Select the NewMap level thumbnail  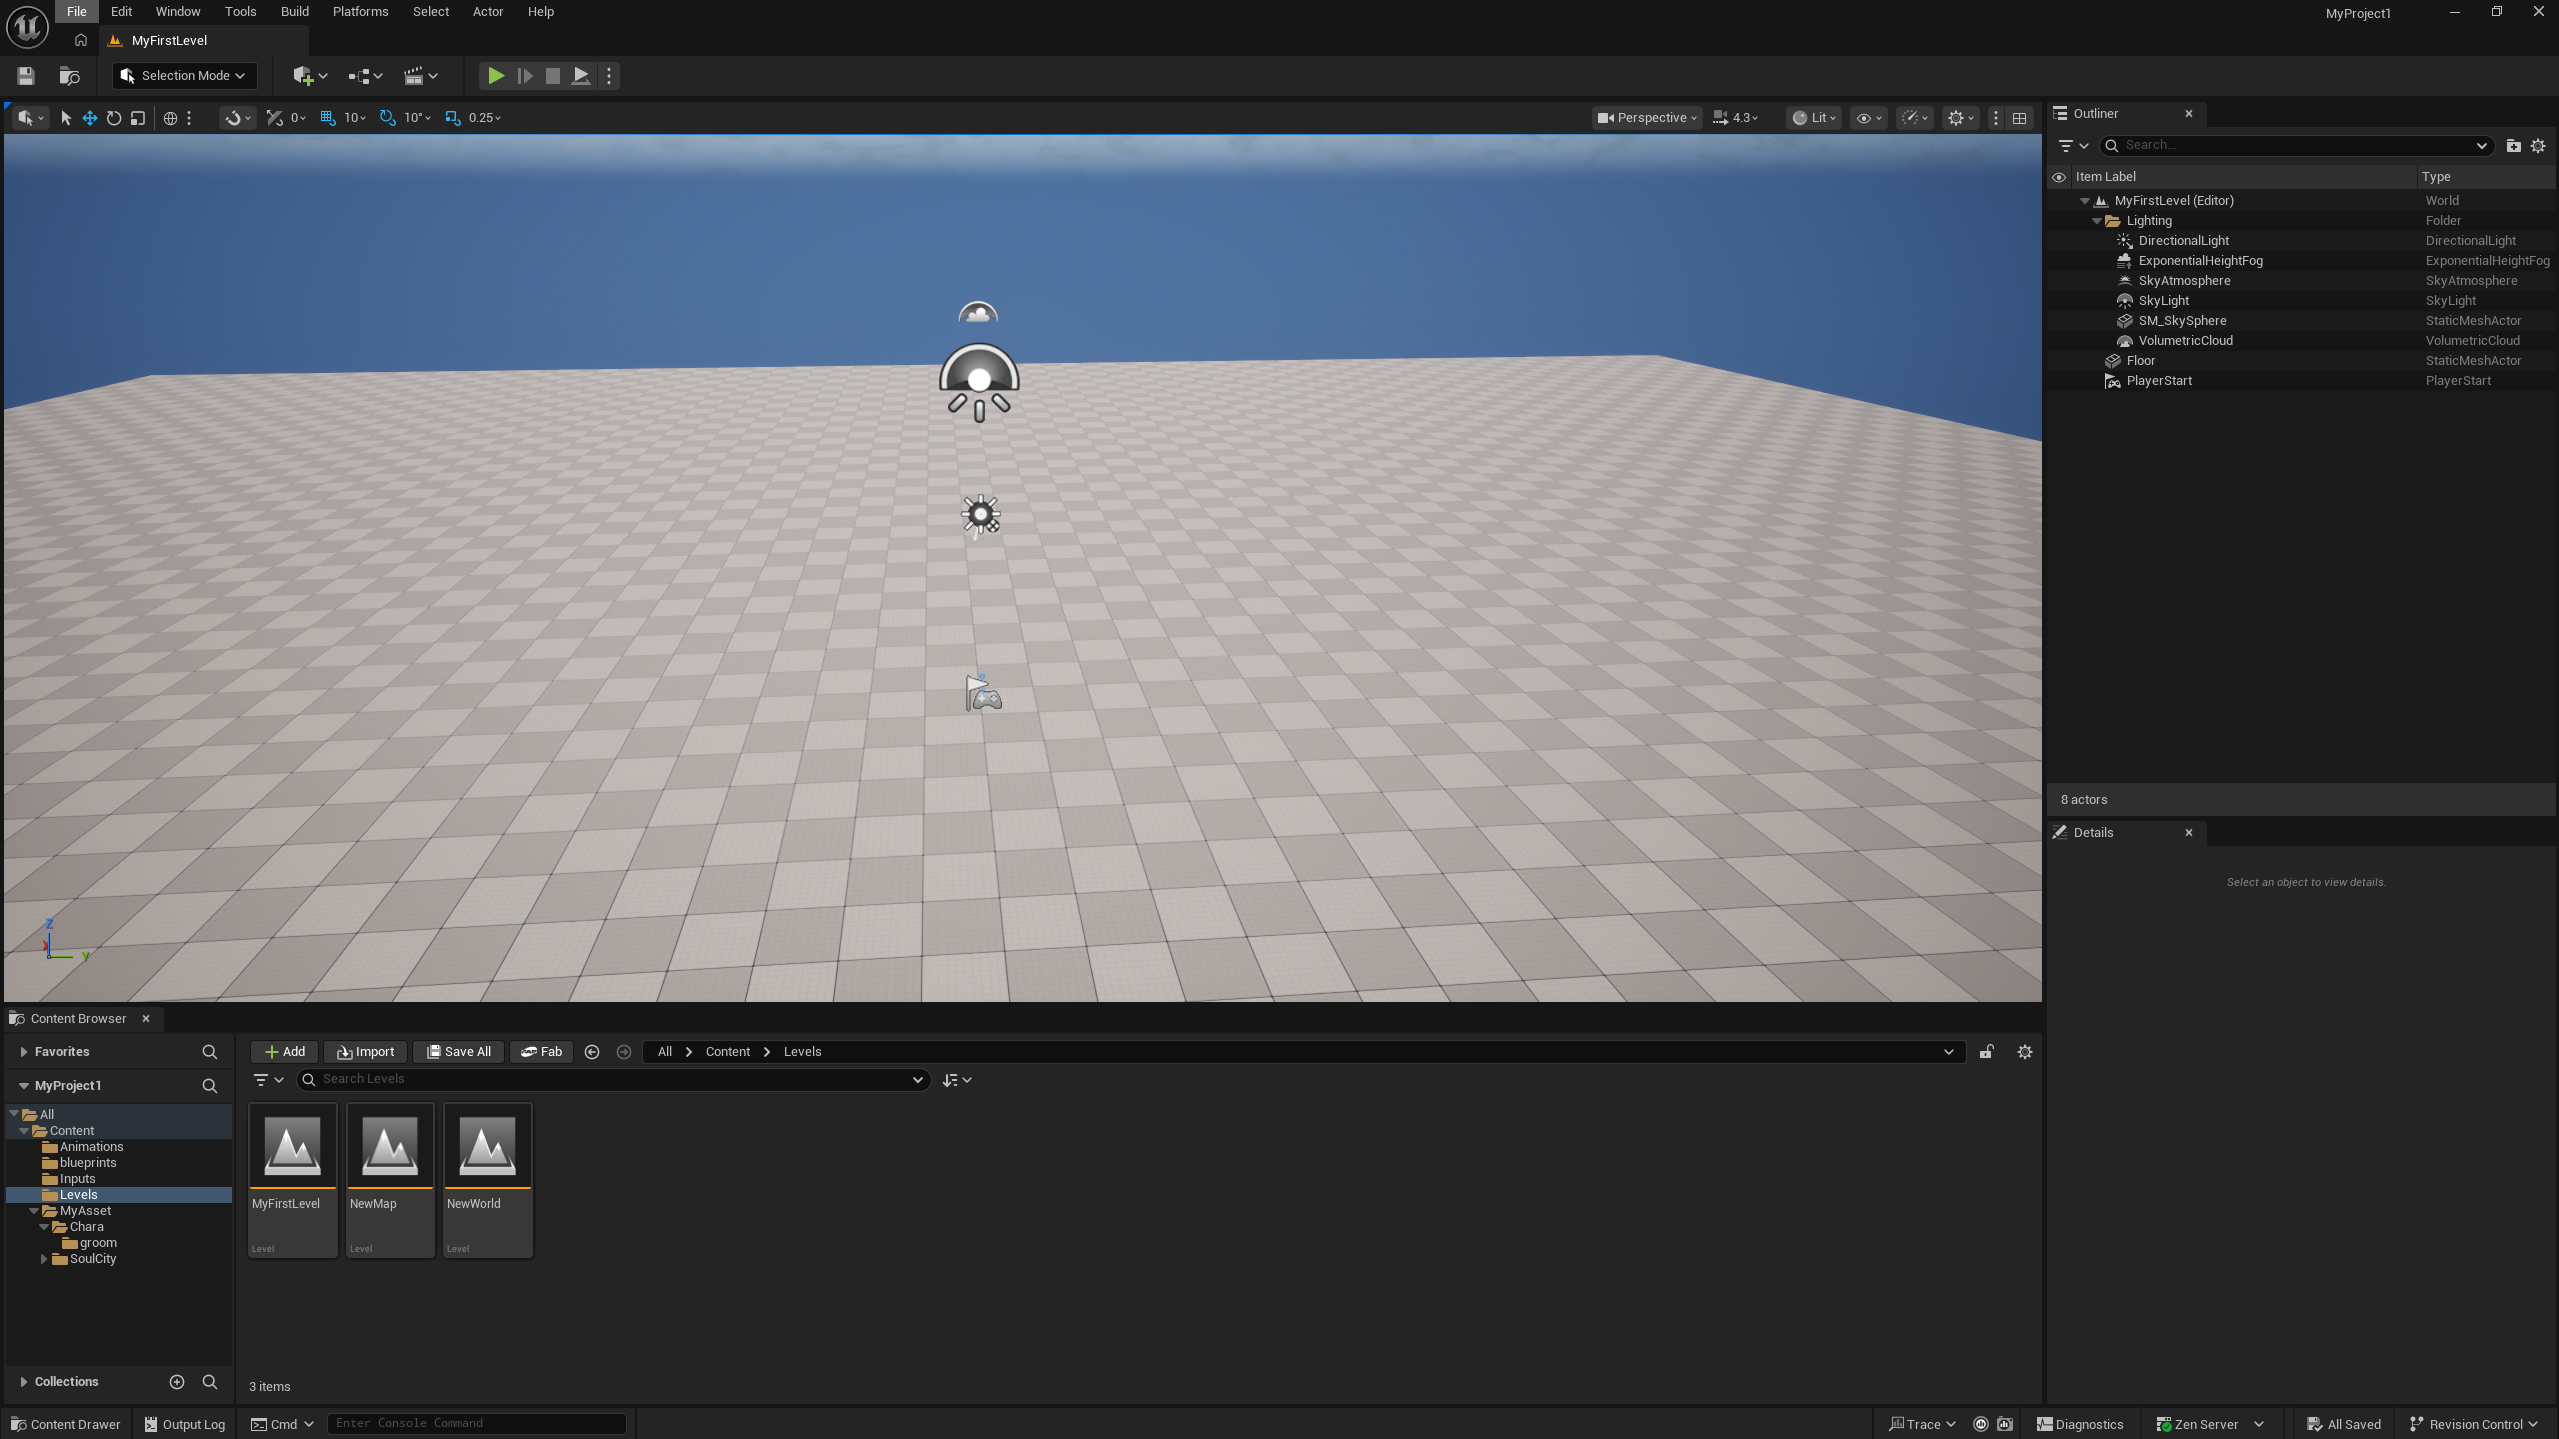coord(390,1148)
